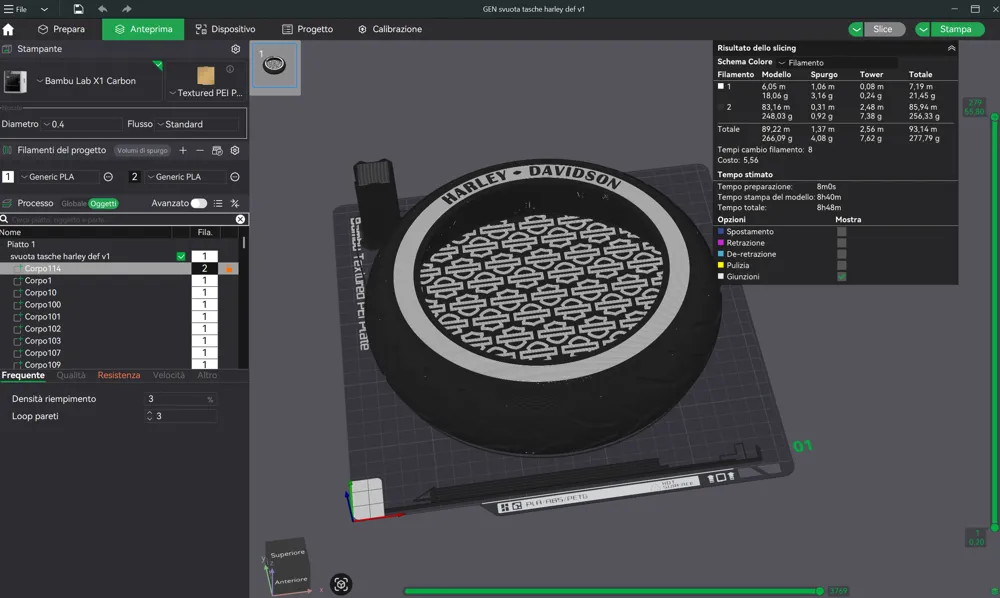
Task: Redo the last action
Action: 126,9
